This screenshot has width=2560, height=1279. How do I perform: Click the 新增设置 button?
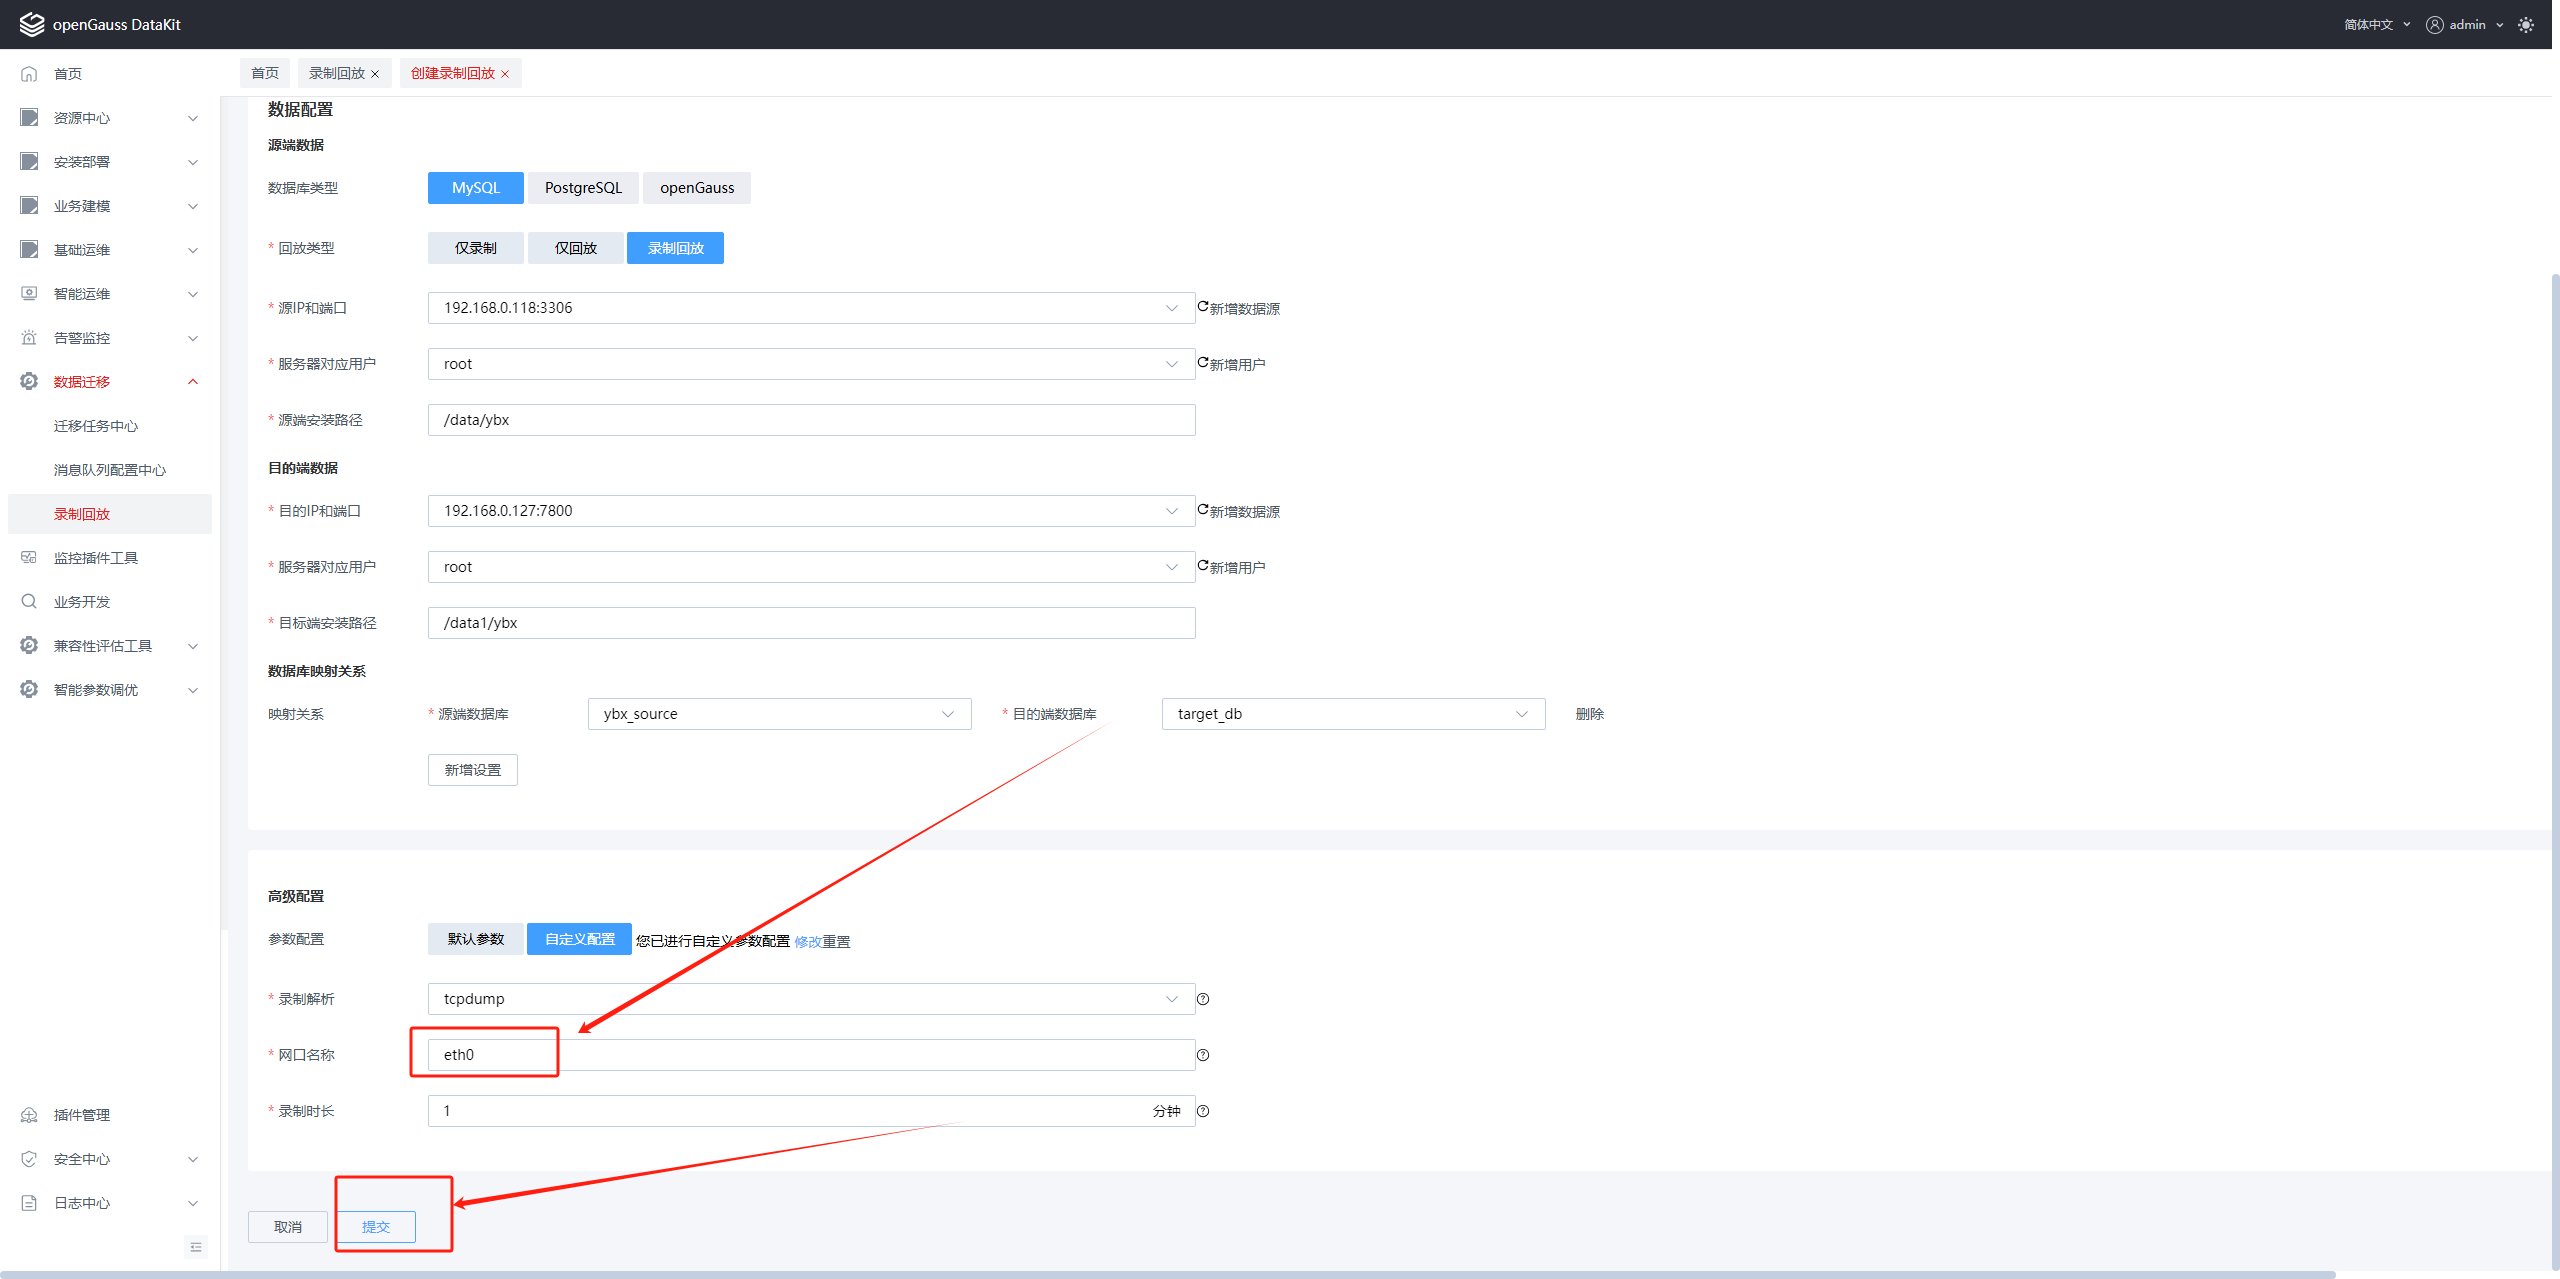(472, 770)
